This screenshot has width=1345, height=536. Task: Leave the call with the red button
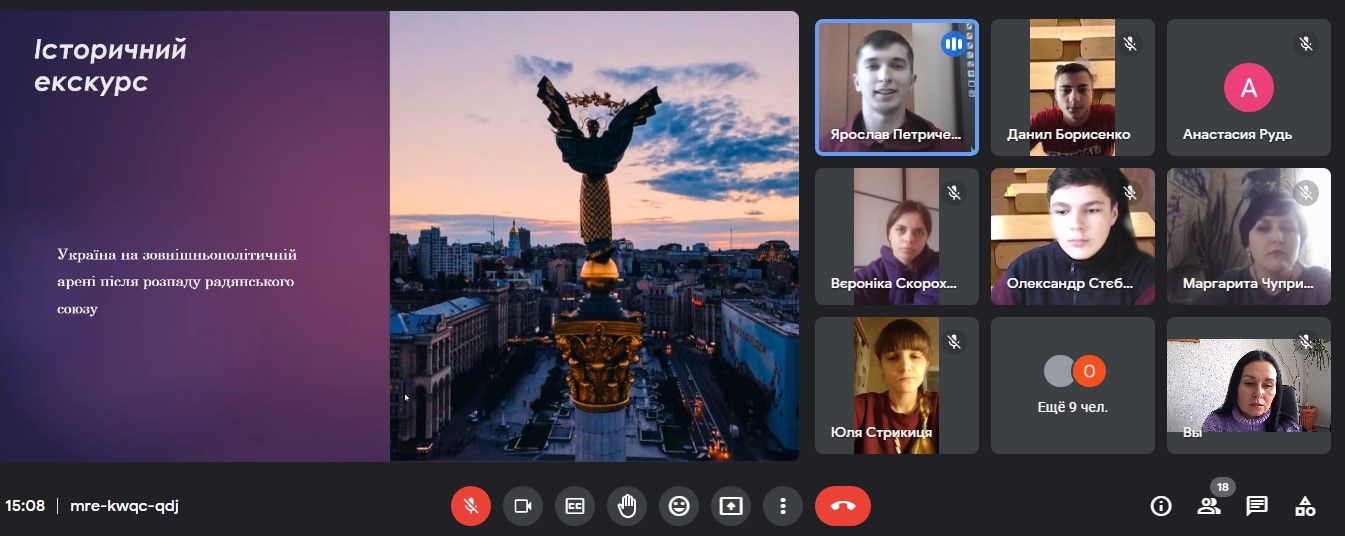pyautogui.click(x=843, y=506)
